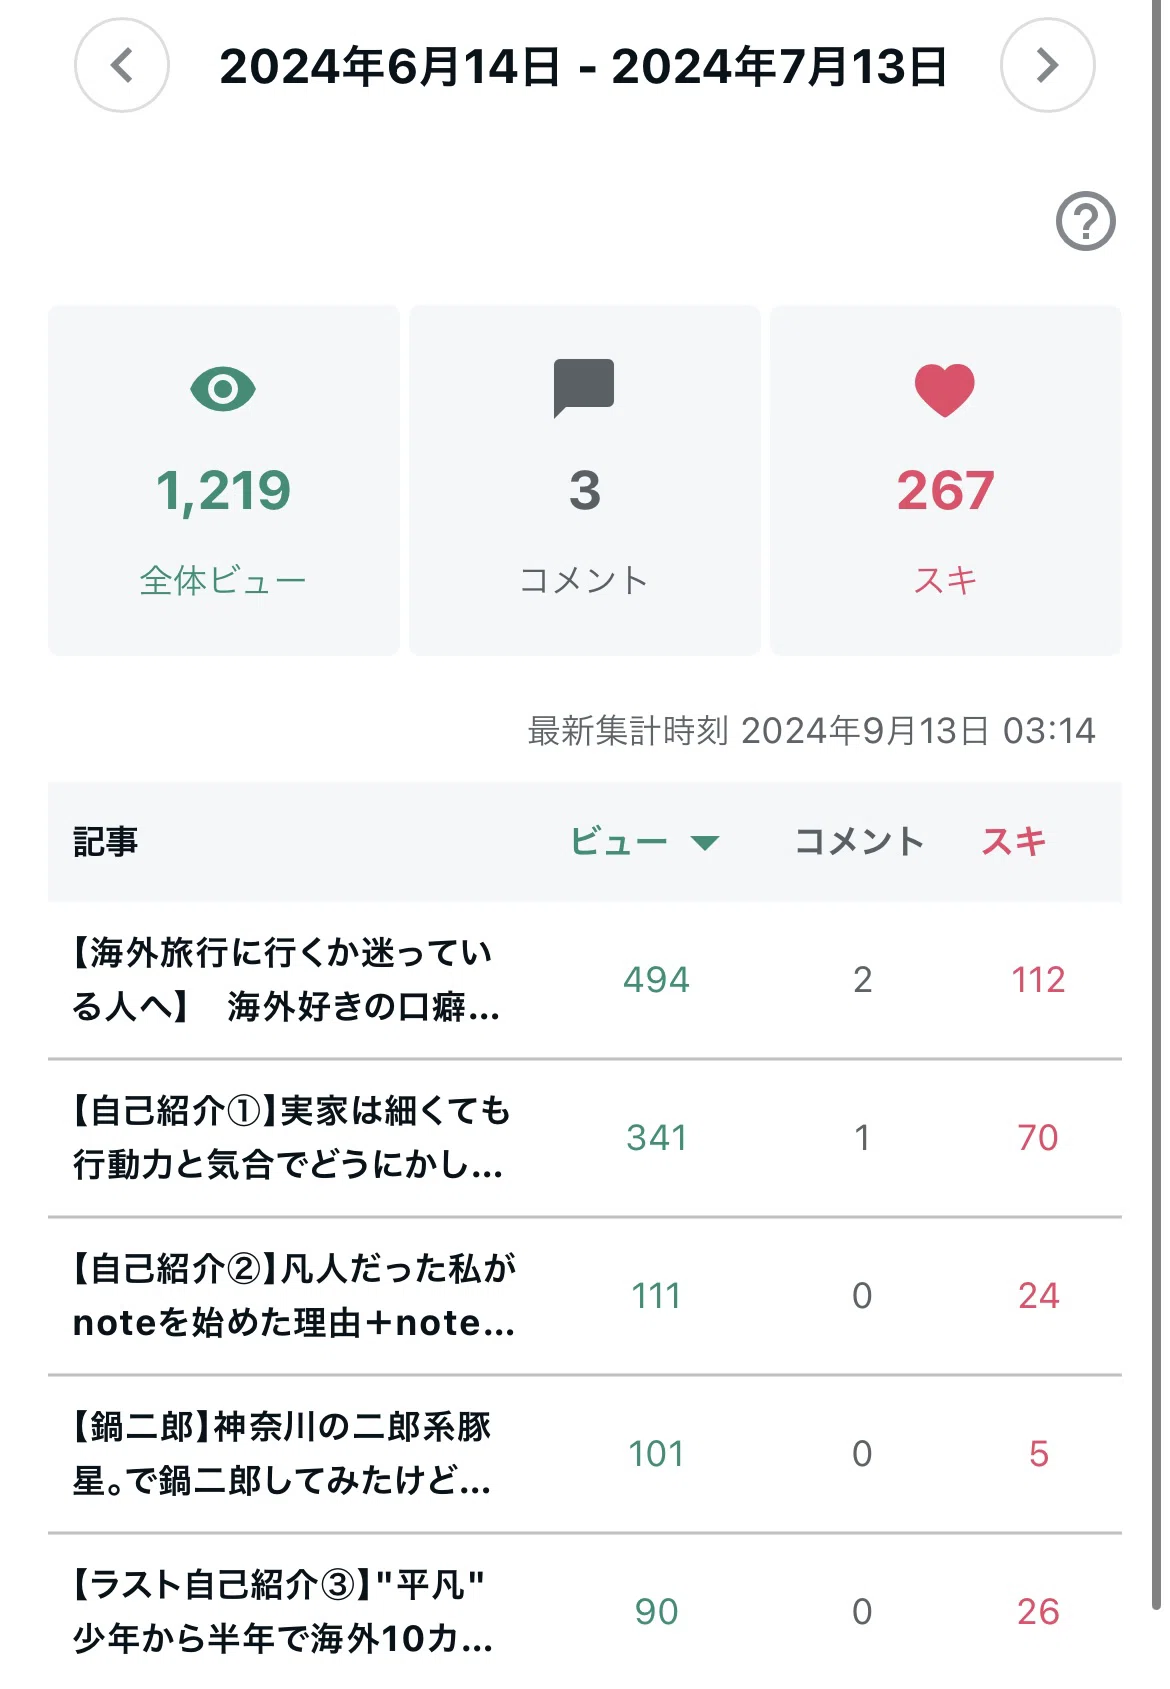Go to the previous date range arrow
1170x1689 pixels.
coord(121,65)
